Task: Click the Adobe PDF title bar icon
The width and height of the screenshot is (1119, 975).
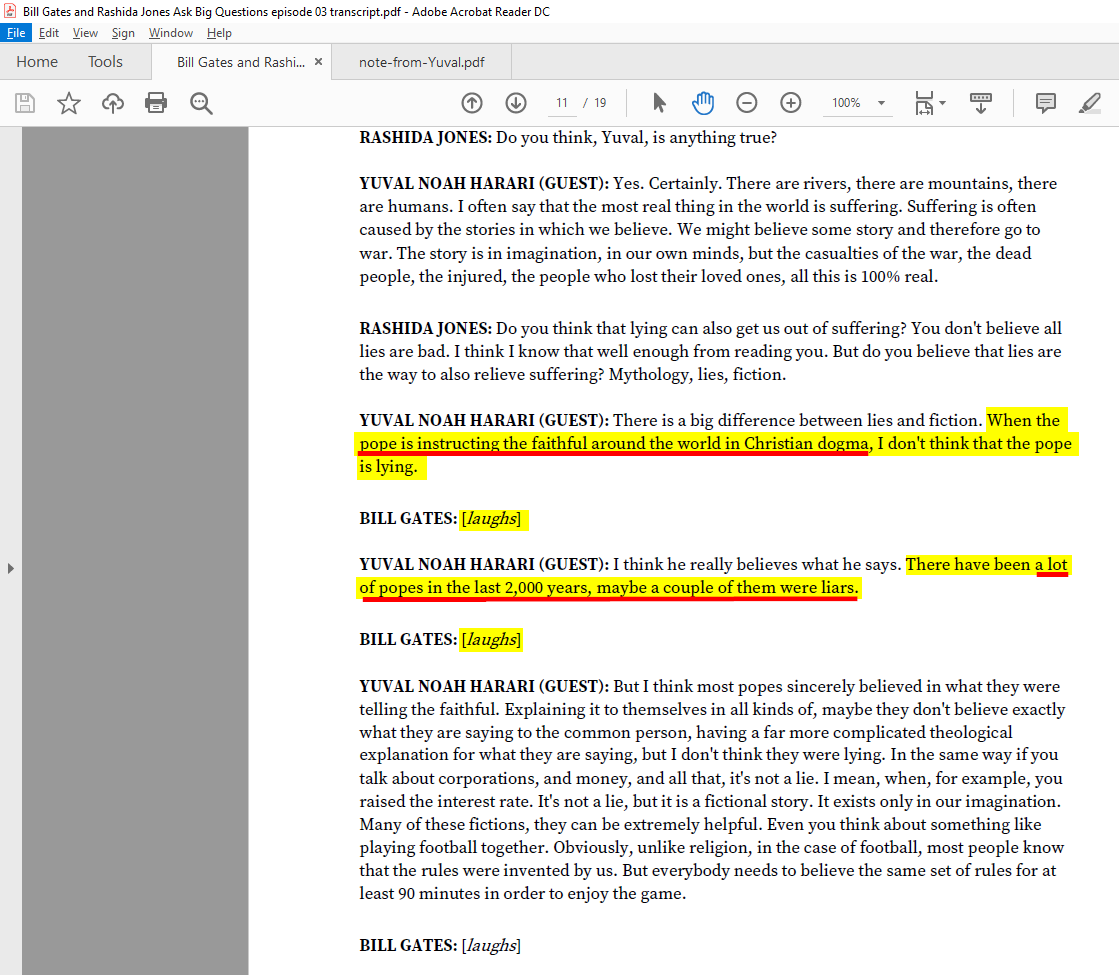Action: (10, 11)
